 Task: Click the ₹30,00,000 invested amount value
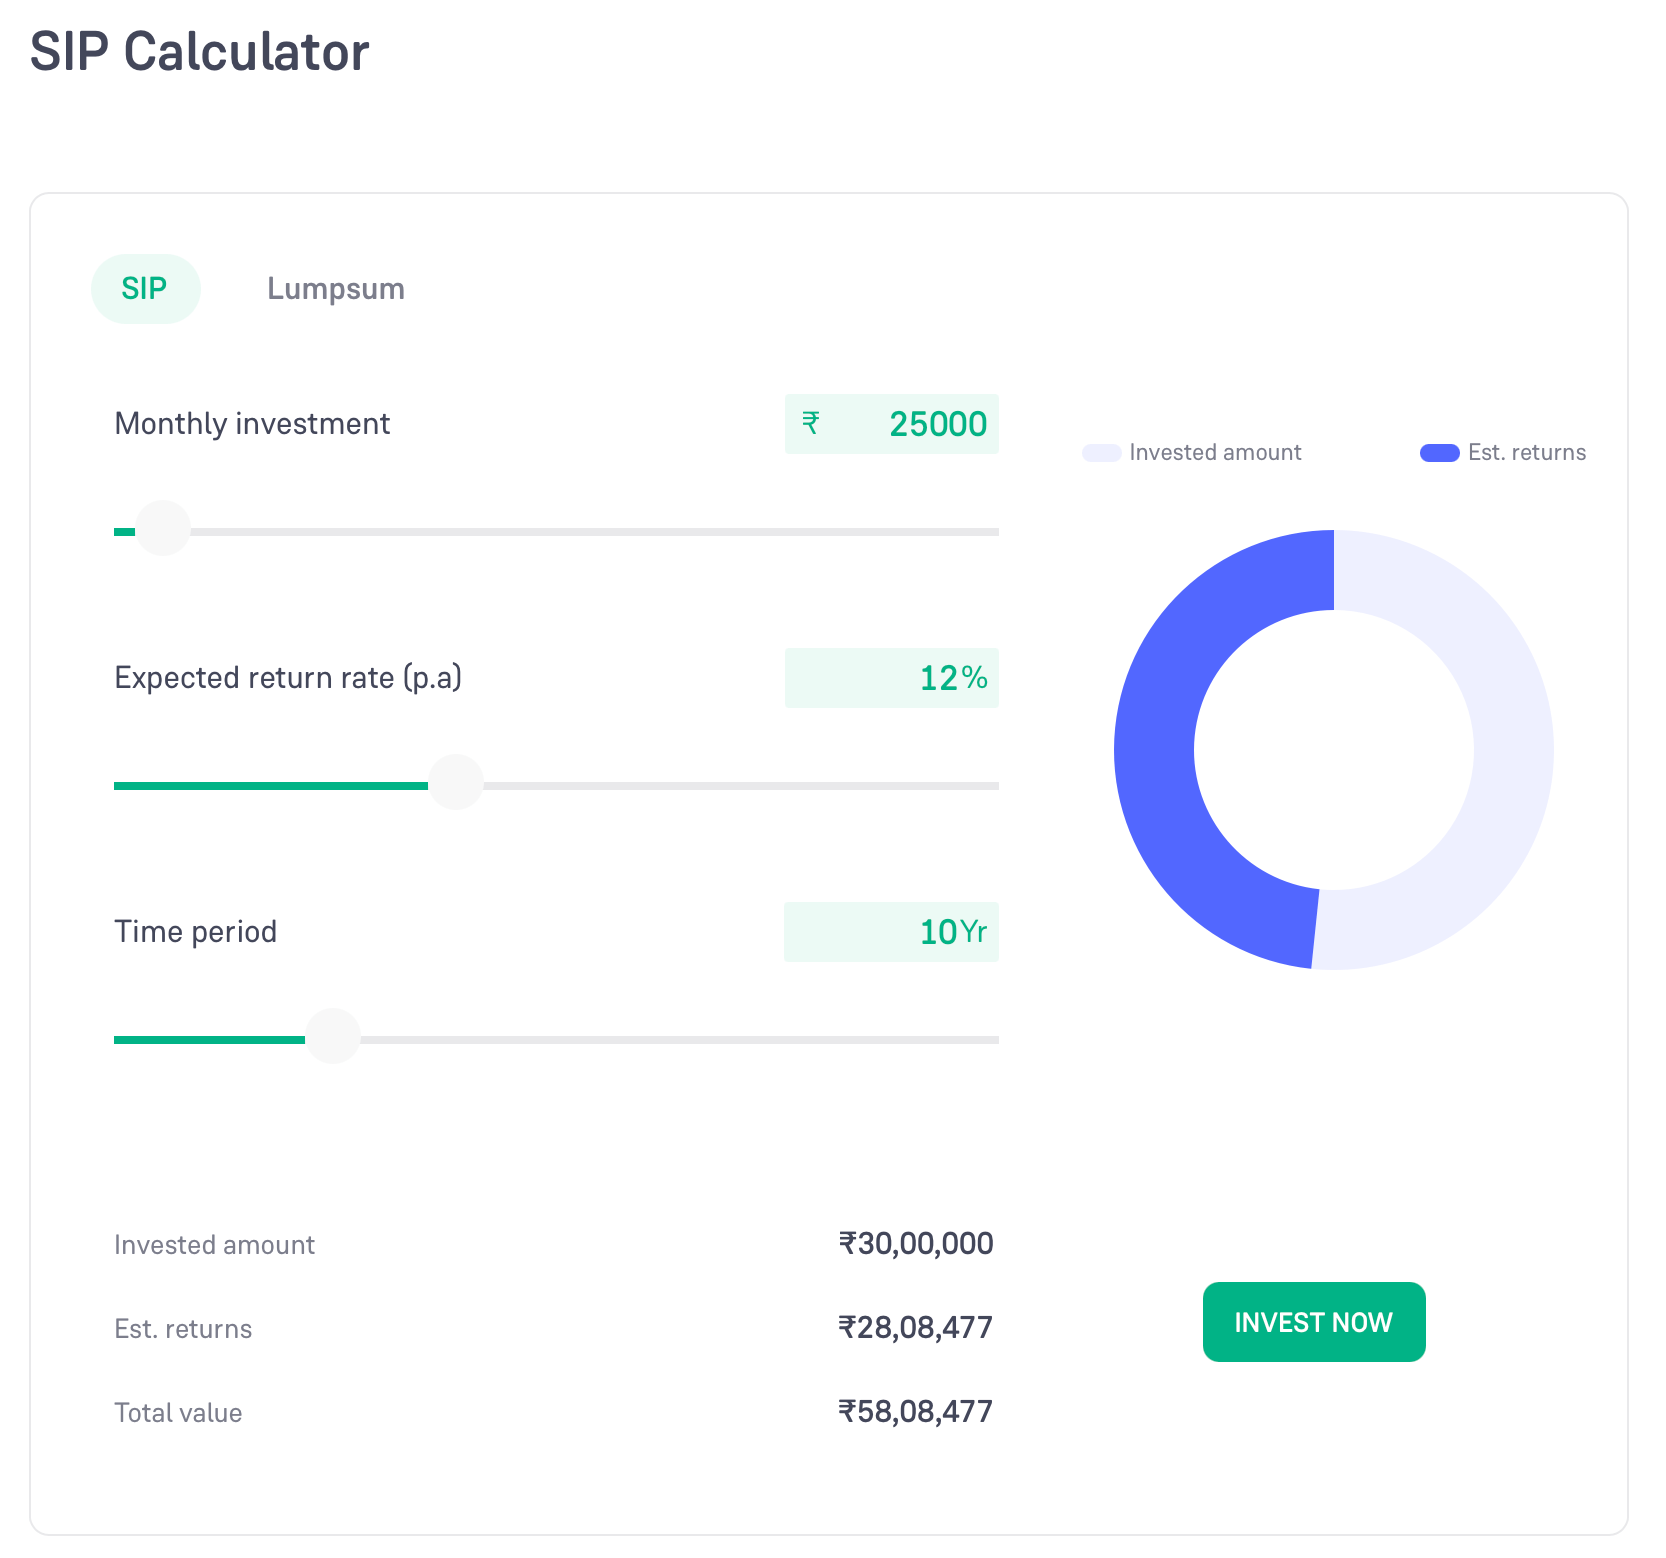tap(915, 1244)
